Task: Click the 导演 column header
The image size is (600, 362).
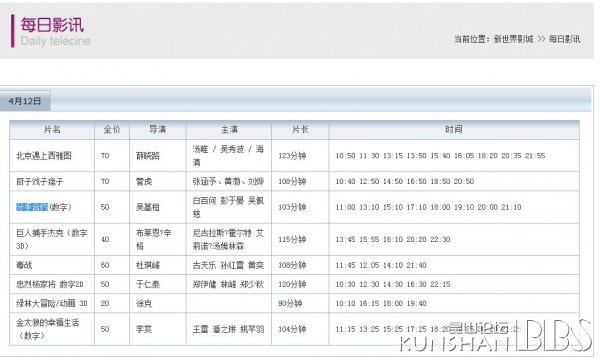Action: 158,130
